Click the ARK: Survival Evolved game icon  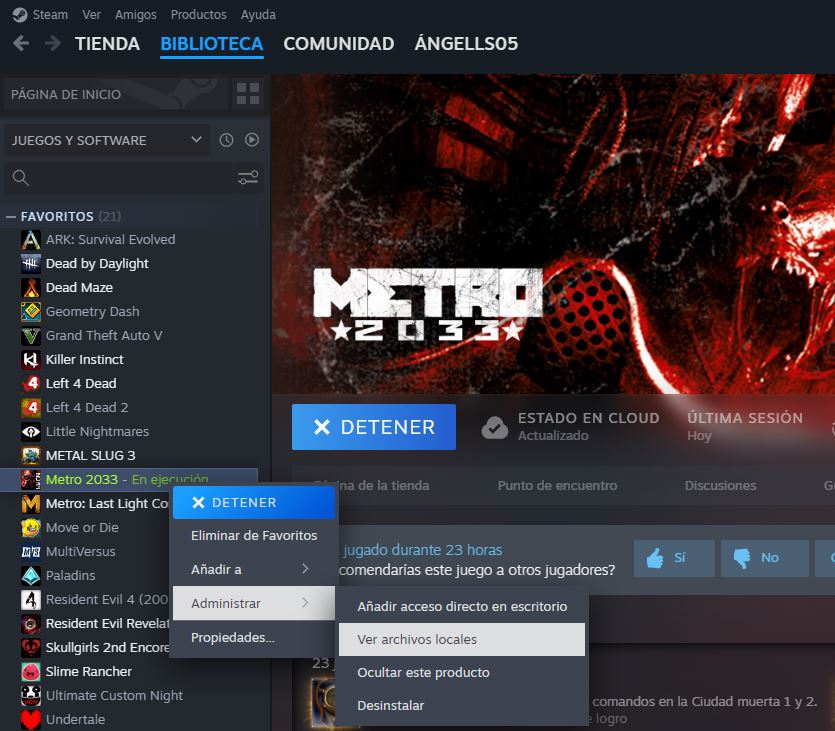[31, 240]
